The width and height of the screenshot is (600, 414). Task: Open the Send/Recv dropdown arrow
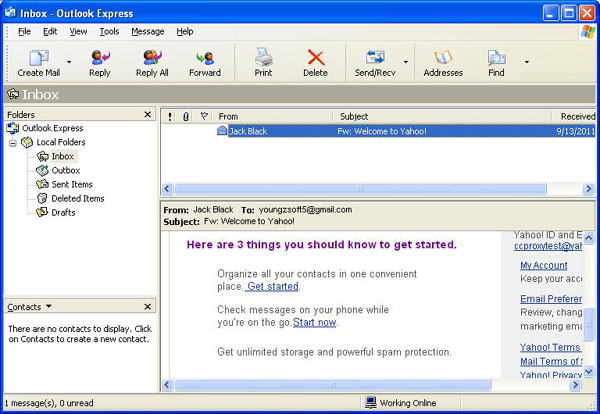point(406,62)
